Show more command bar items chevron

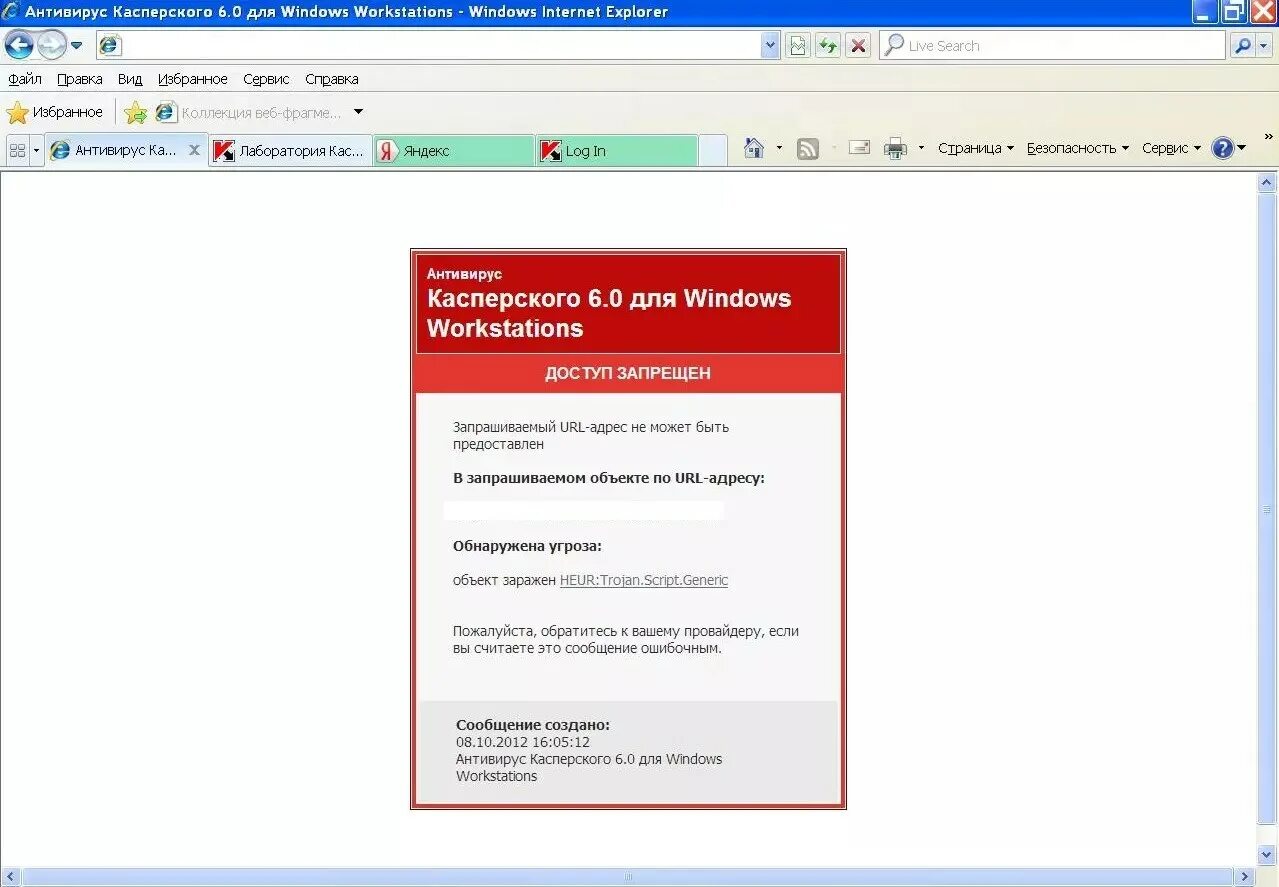click(x=1270, y=136)
